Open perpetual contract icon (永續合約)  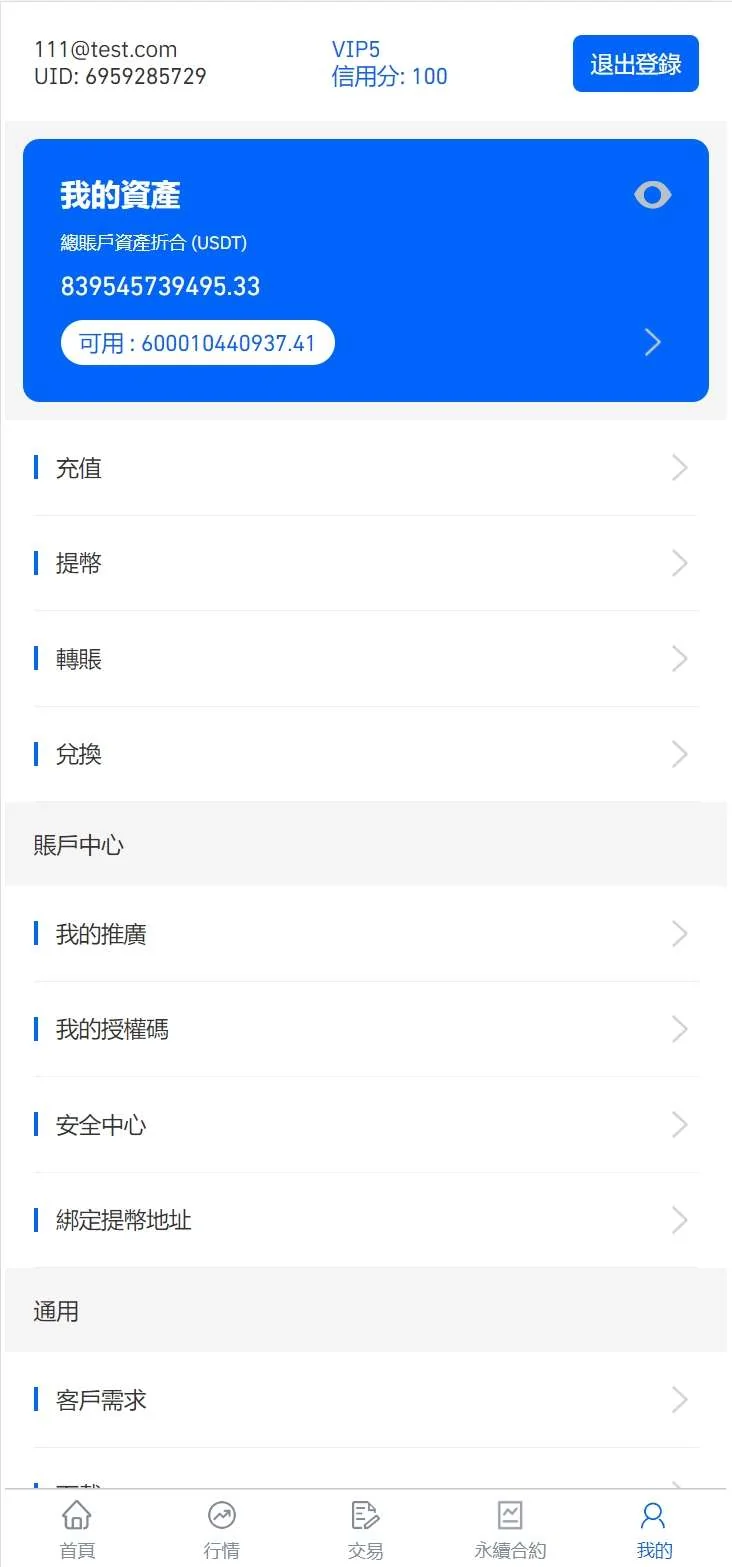coord(510,1515)
